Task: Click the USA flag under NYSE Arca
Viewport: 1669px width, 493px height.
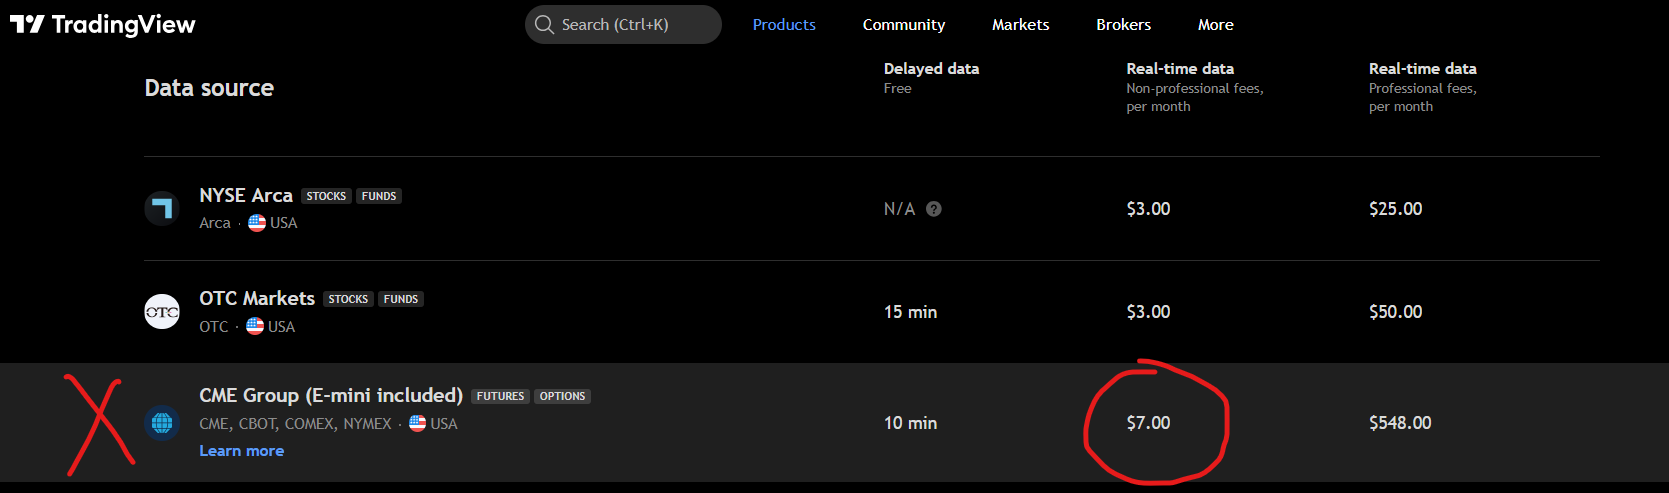Action: tap(257, 223)
